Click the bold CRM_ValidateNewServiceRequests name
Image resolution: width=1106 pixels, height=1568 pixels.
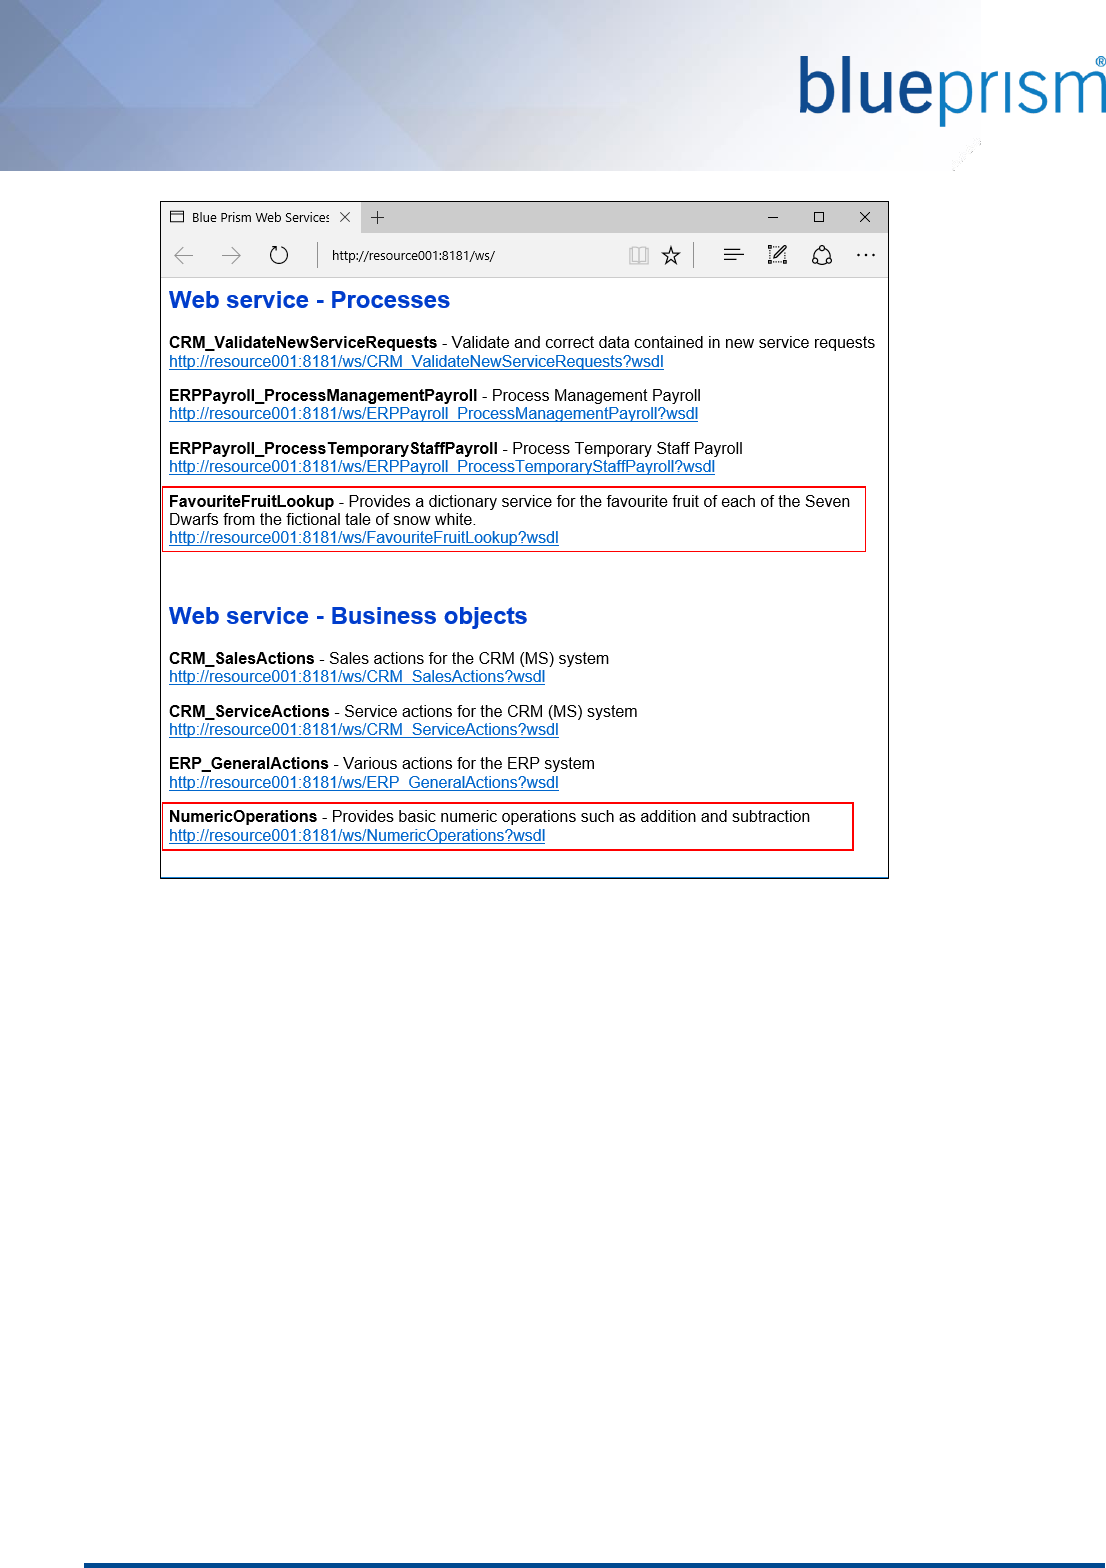[x=303, y=343]
